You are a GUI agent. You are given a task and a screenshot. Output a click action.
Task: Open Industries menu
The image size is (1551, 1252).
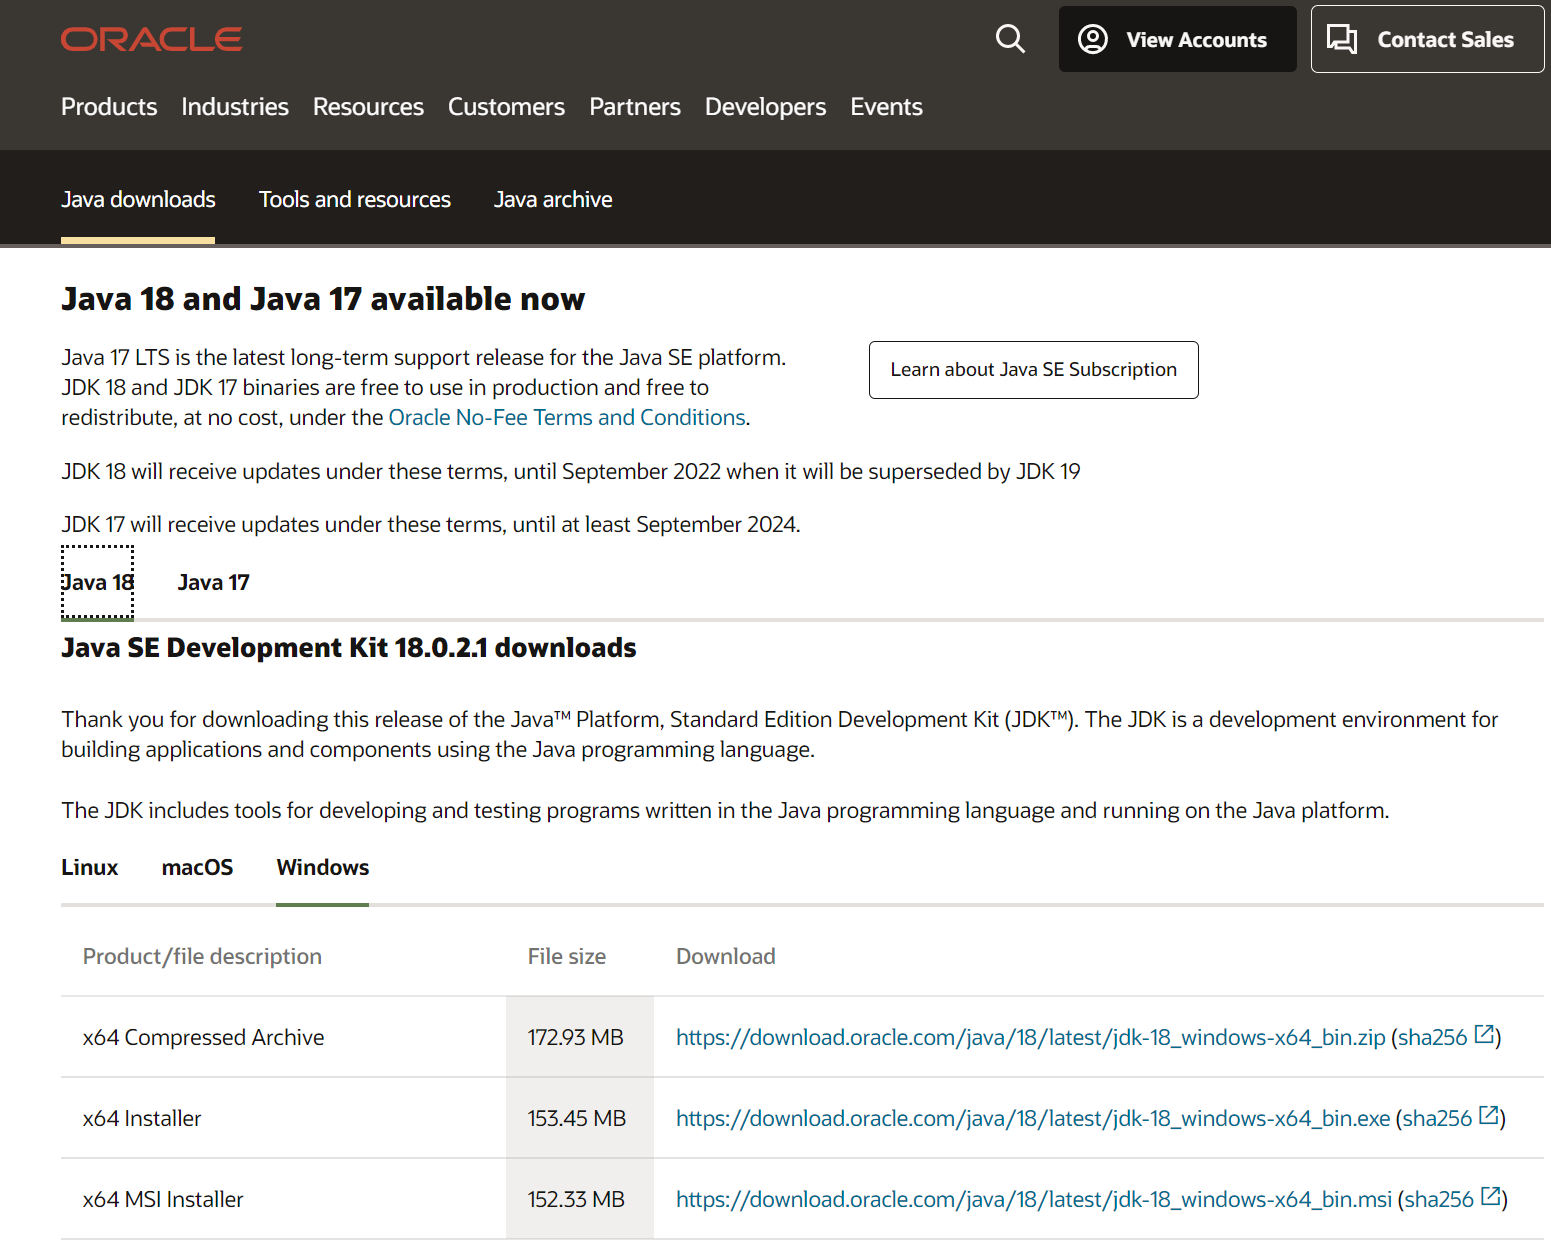(x=235, y=107)
